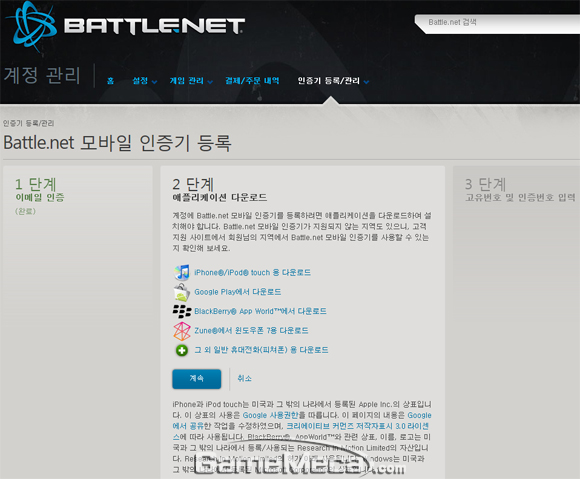Click the BlackBerry logo icon
Viewport: 580px width, 479px height.
point(182,311)
